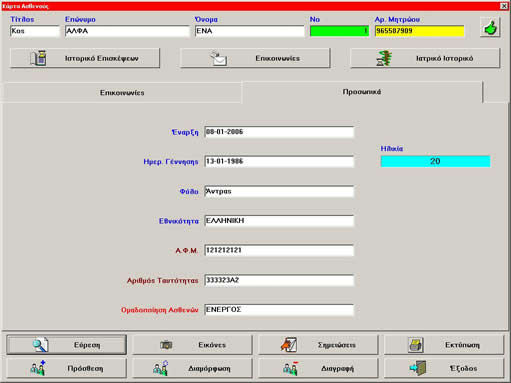Click the Φύλο field showing Άντρας

[279, 191]
